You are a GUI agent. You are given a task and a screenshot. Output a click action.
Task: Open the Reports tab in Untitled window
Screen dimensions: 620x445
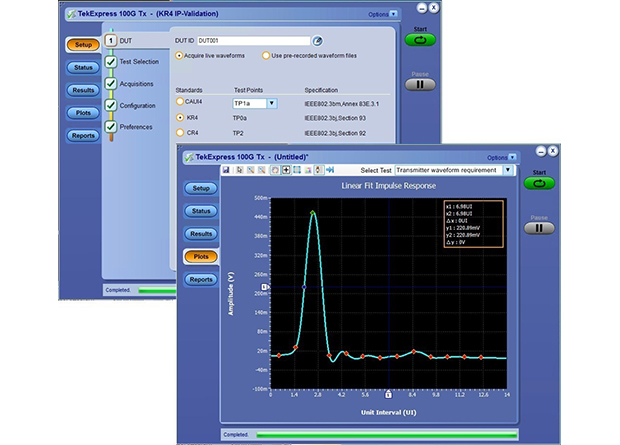click(201, 280)
